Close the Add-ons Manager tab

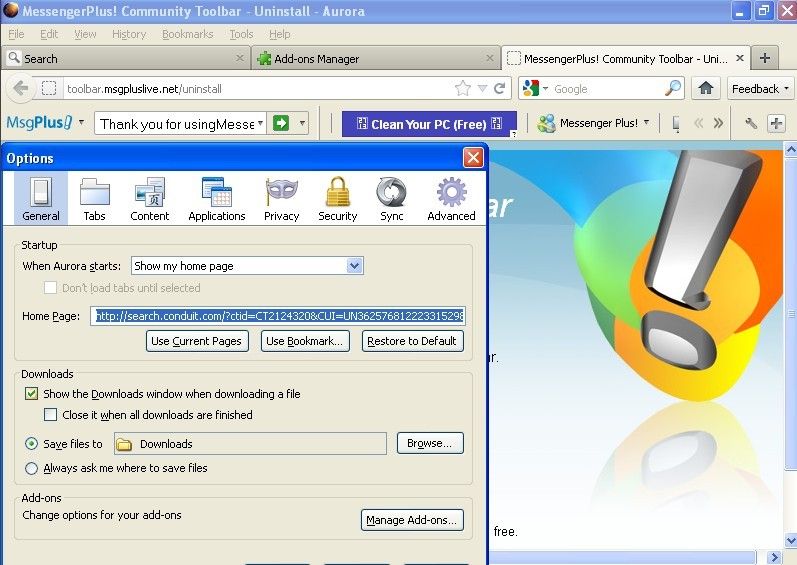(489, 58)
